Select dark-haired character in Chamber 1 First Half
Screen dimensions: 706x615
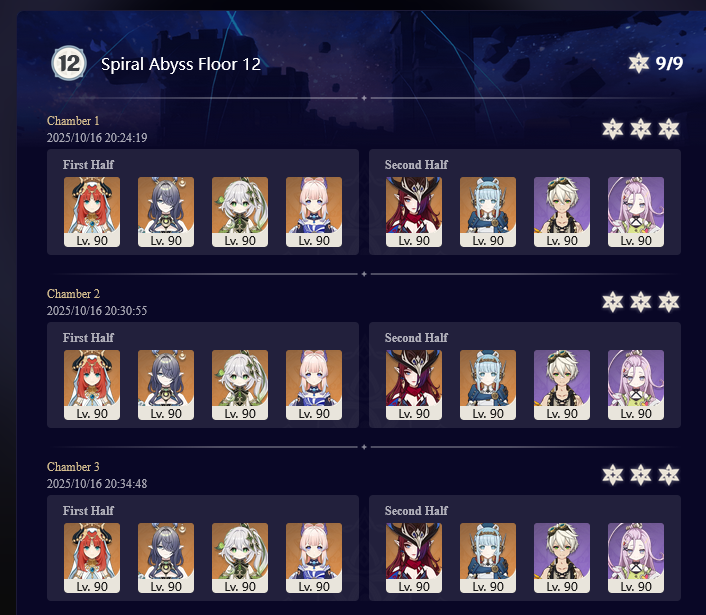point(166,212)
